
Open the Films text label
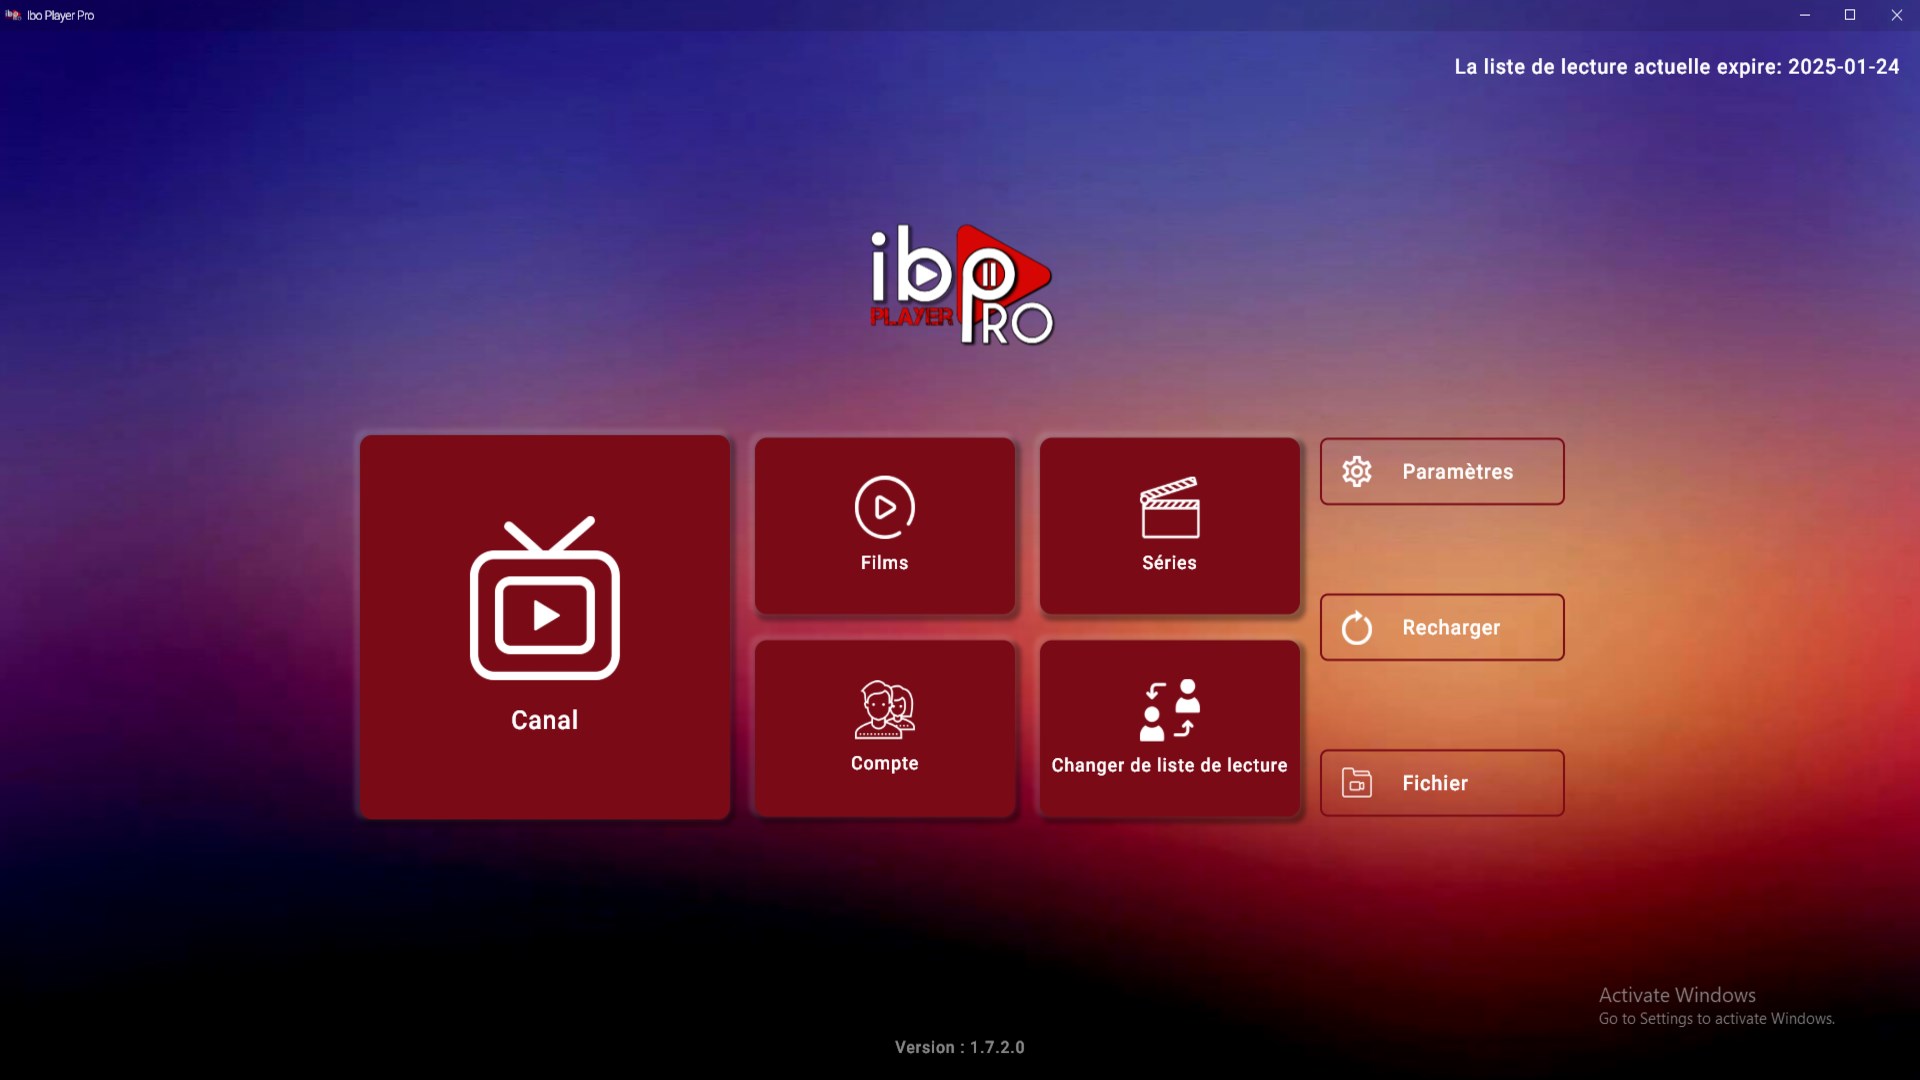pos(884,563)
